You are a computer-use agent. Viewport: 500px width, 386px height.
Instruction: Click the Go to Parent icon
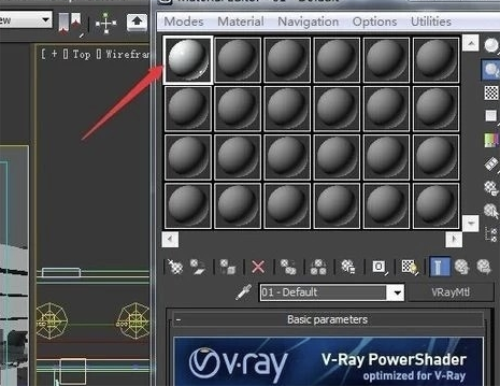462,267
